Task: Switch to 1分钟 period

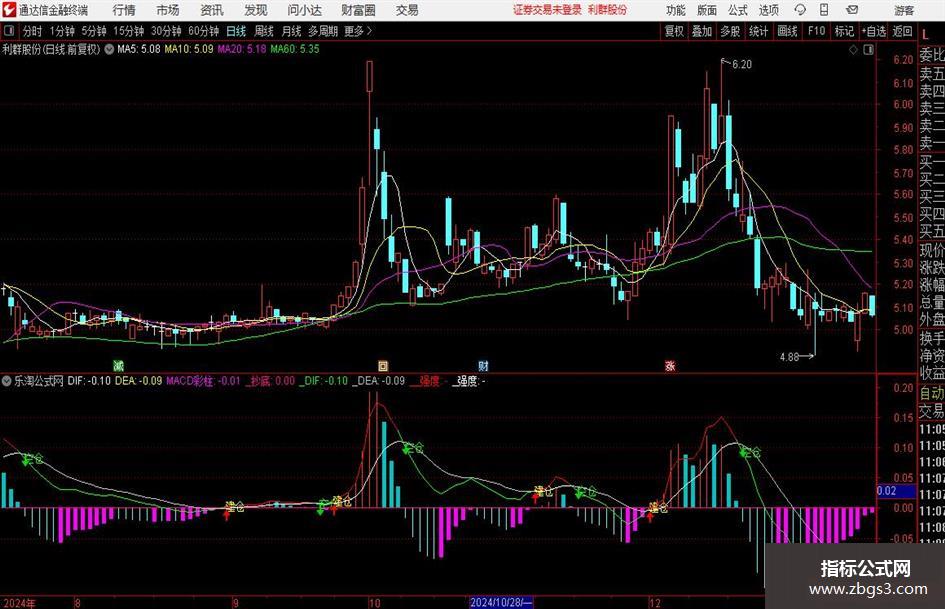Action: coord(61,31)
